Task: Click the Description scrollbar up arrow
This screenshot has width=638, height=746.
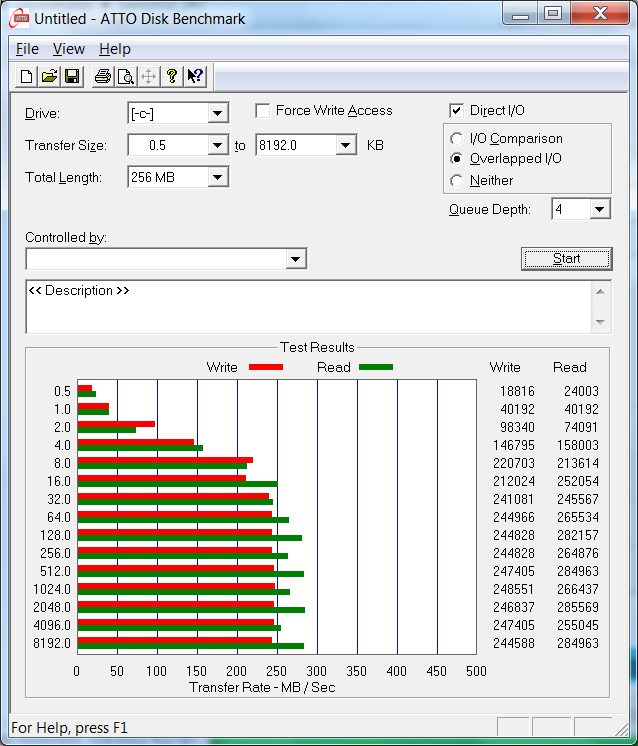Action: coord(600,292)
